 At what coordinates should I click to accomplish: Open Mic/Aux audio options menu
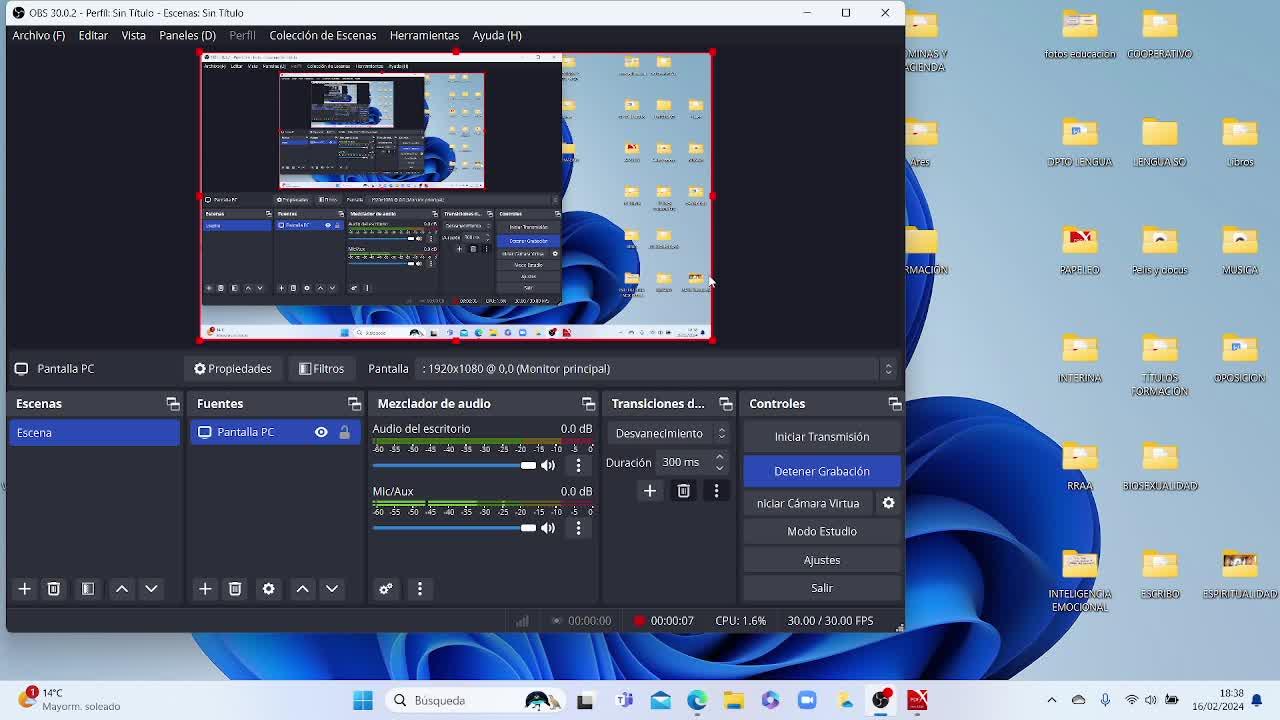[578, 528]
